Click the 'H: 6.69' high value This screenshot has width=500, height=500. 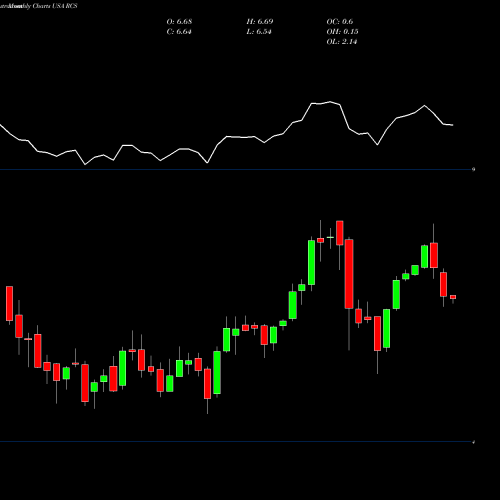pyautogui.click(x=260, y=22)
